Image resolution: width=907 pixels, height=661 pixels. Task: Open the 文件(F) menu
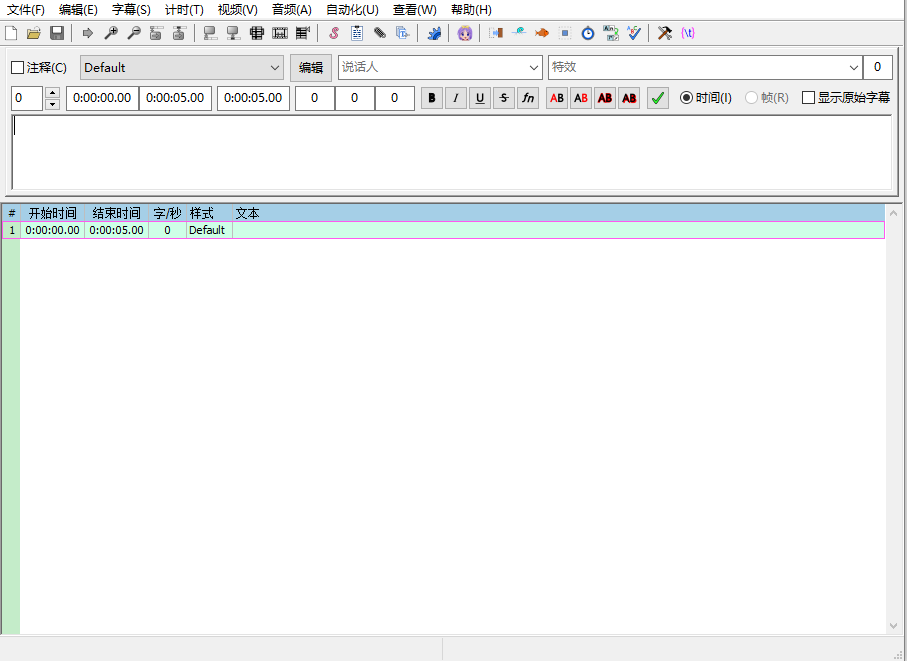tap(25, 10)
